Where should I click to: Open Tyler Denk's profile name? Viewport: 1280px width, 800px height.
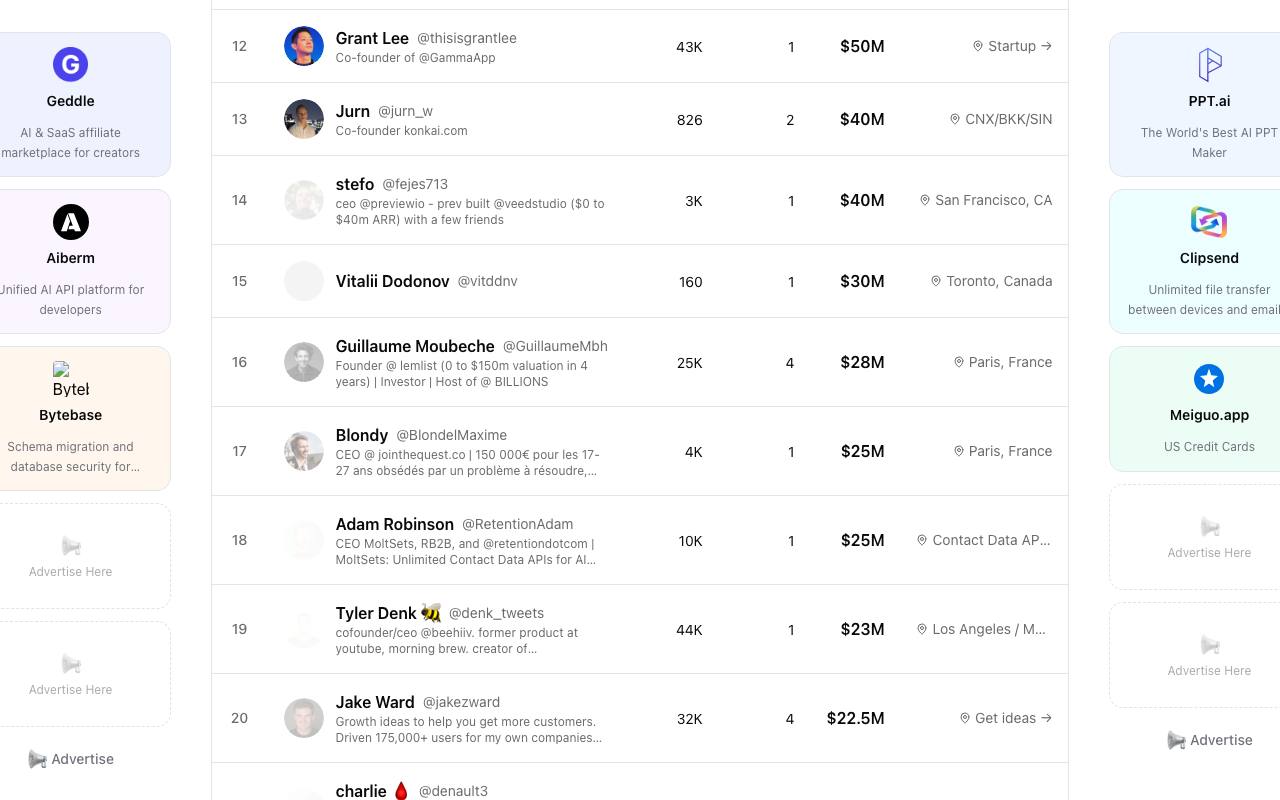[375, 613]
